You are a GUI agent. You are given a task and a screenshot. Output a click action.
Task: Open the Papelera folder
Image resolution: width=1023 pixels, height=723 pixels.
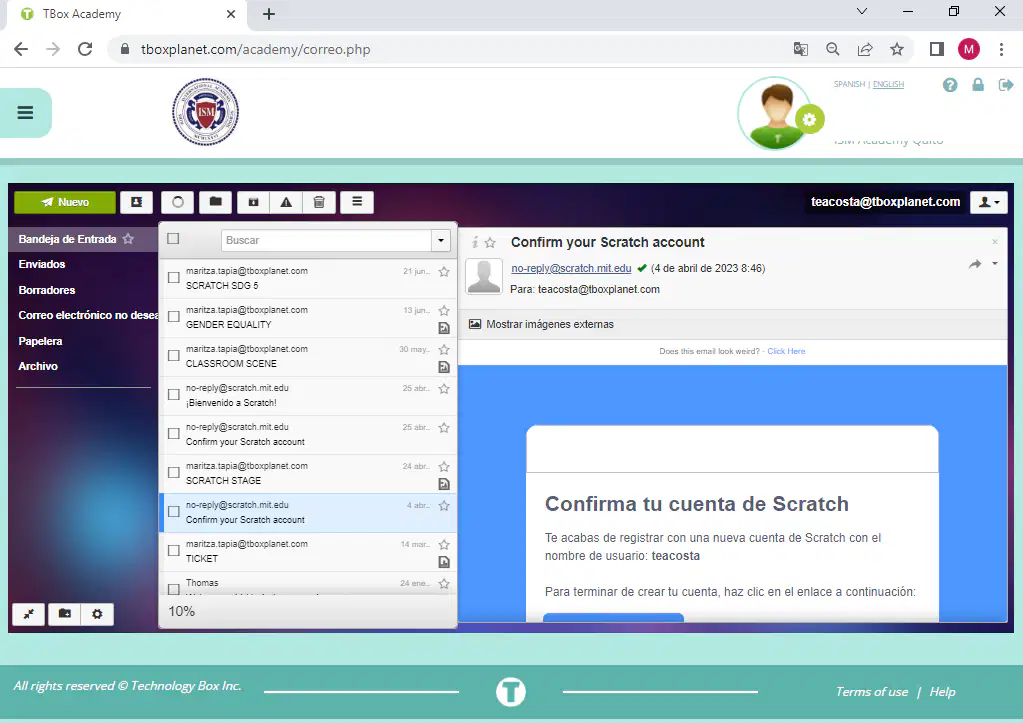tap(40, 341)
